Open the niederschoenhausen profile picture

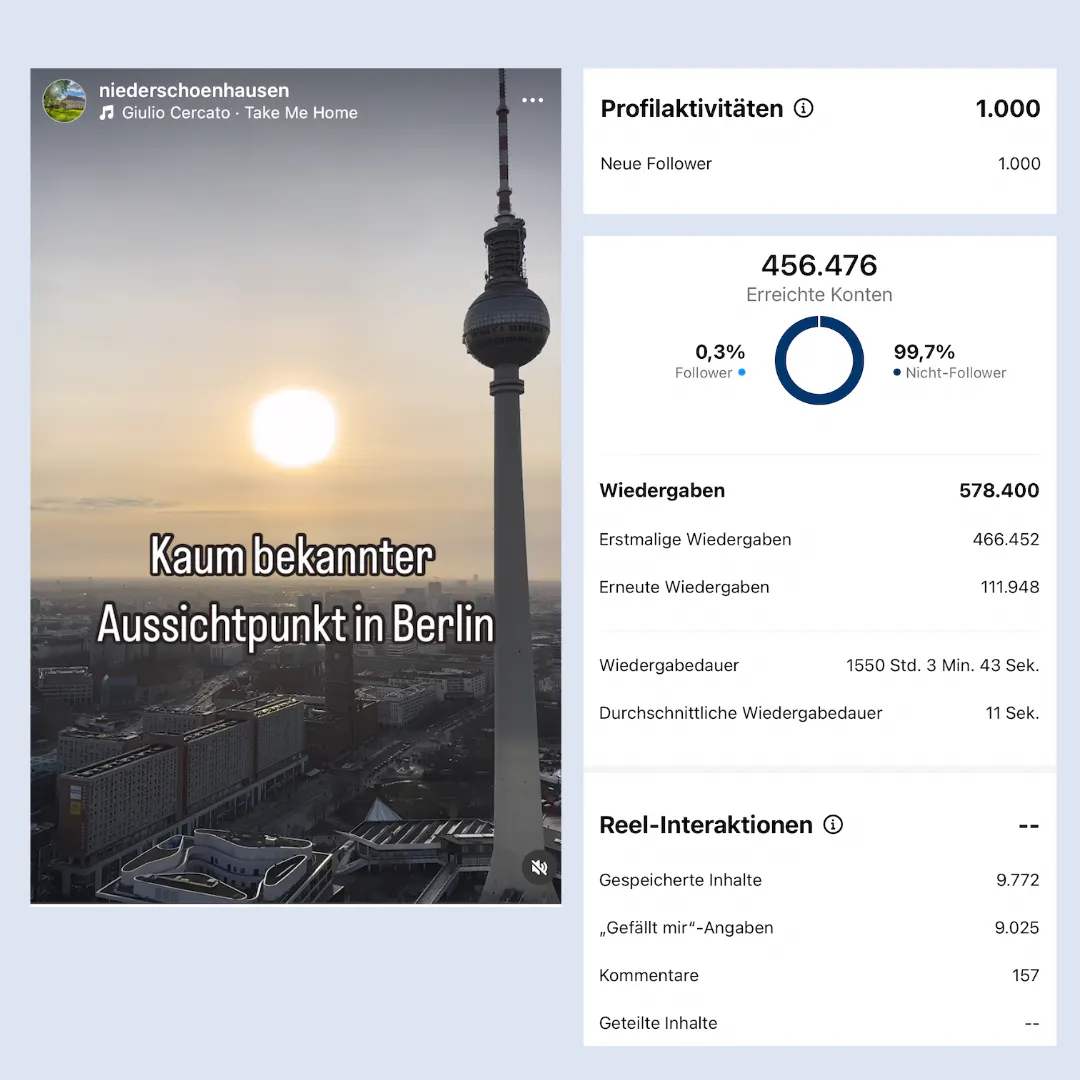point(64,101)
